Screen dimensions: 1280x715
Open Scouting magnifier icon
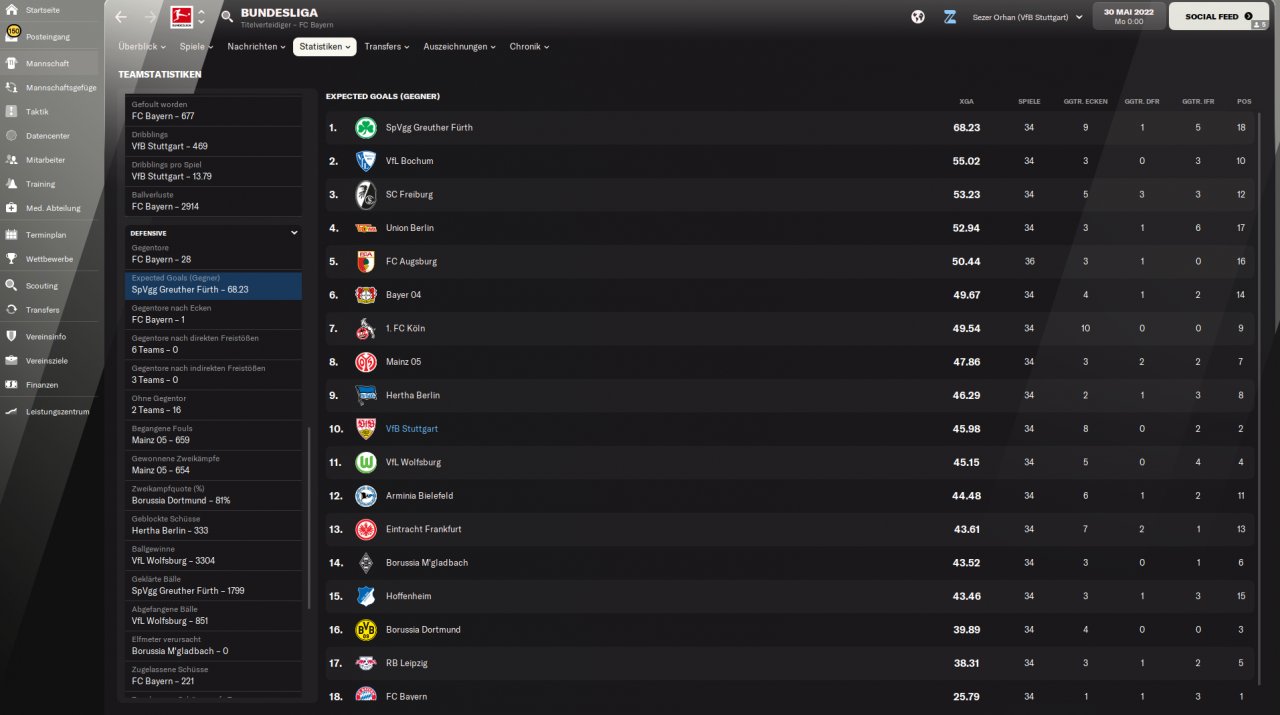point(12,285)
